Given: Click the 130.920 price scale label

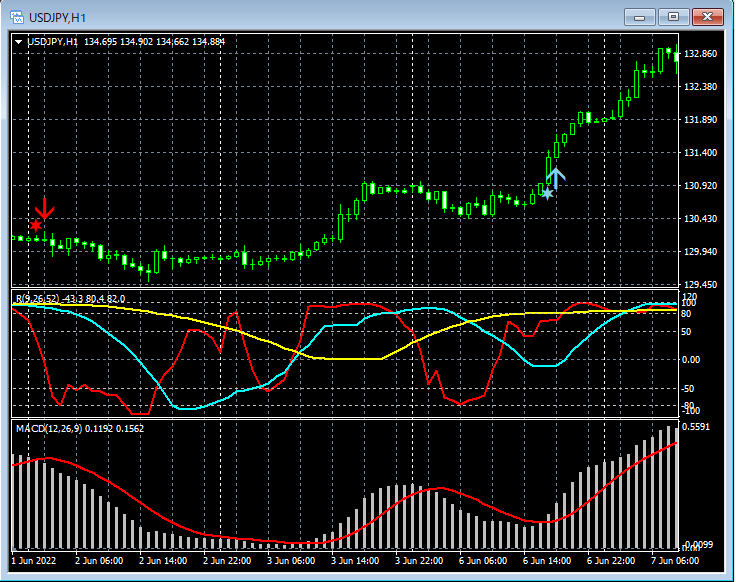Looking at the screenshot, I should (700, 186).
